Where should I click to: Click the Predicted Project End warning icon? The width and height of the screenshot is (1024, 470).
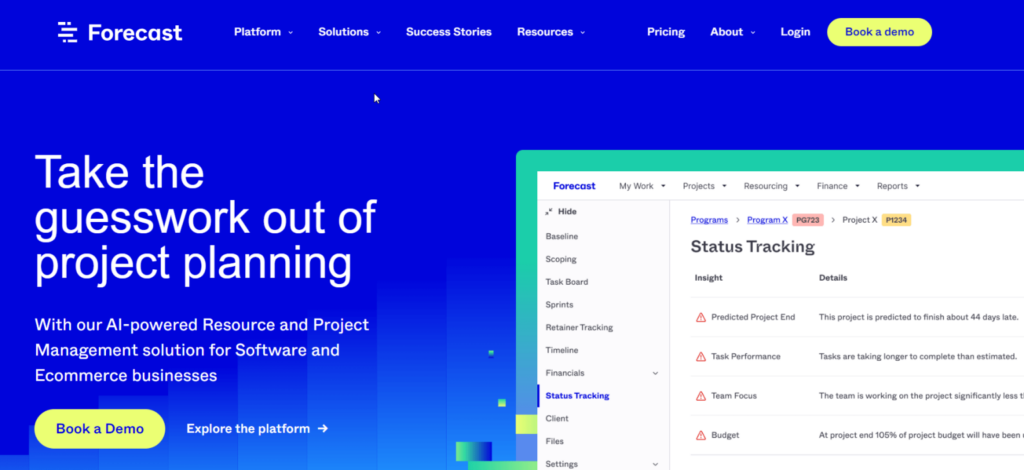tap(701, 317)
